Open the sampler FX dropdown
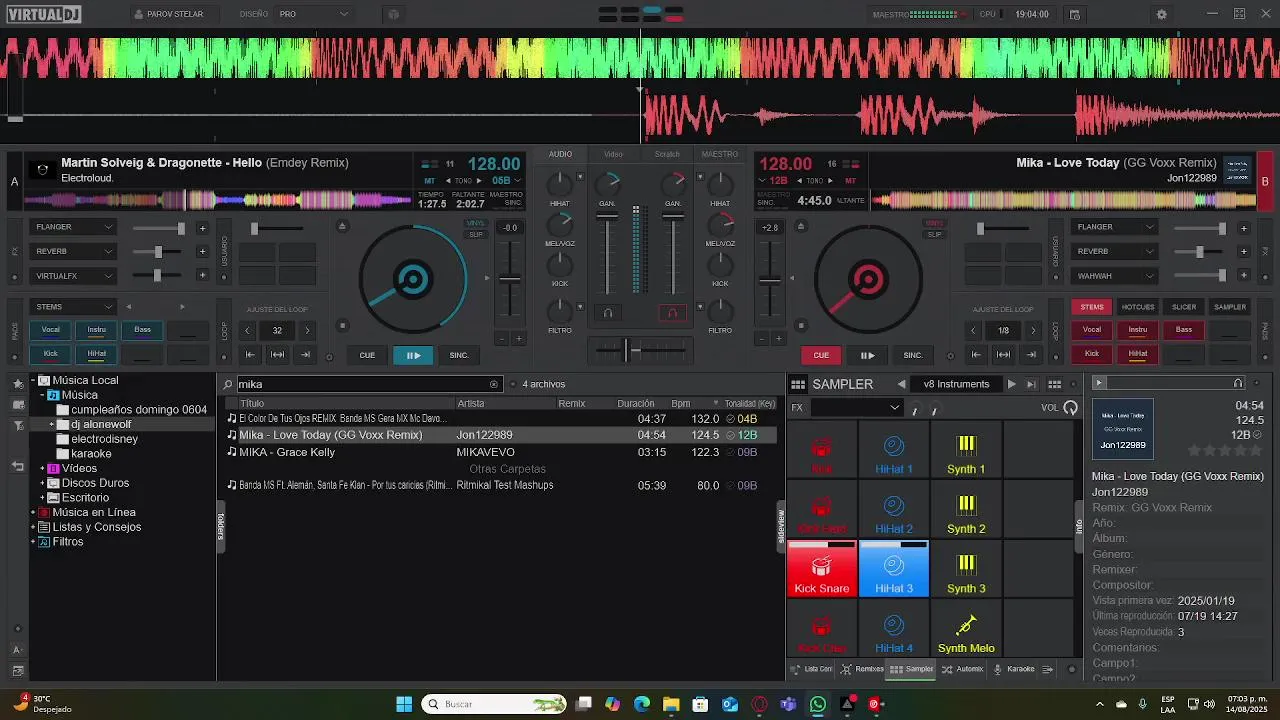 pyautogui.click(x=857, y=407)
